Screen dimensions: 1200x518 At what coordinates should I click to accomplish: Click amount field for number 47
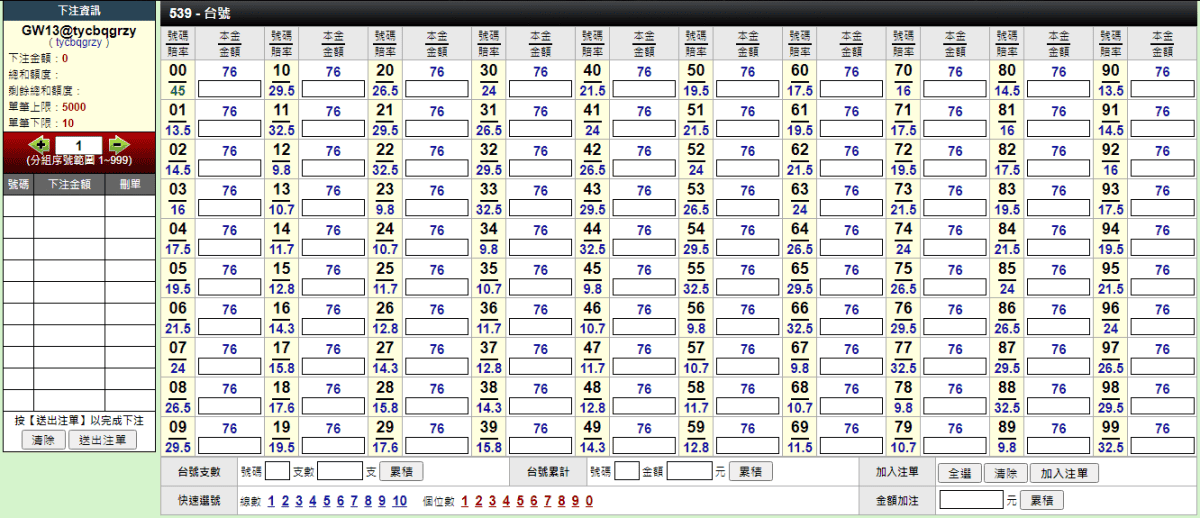644,367
